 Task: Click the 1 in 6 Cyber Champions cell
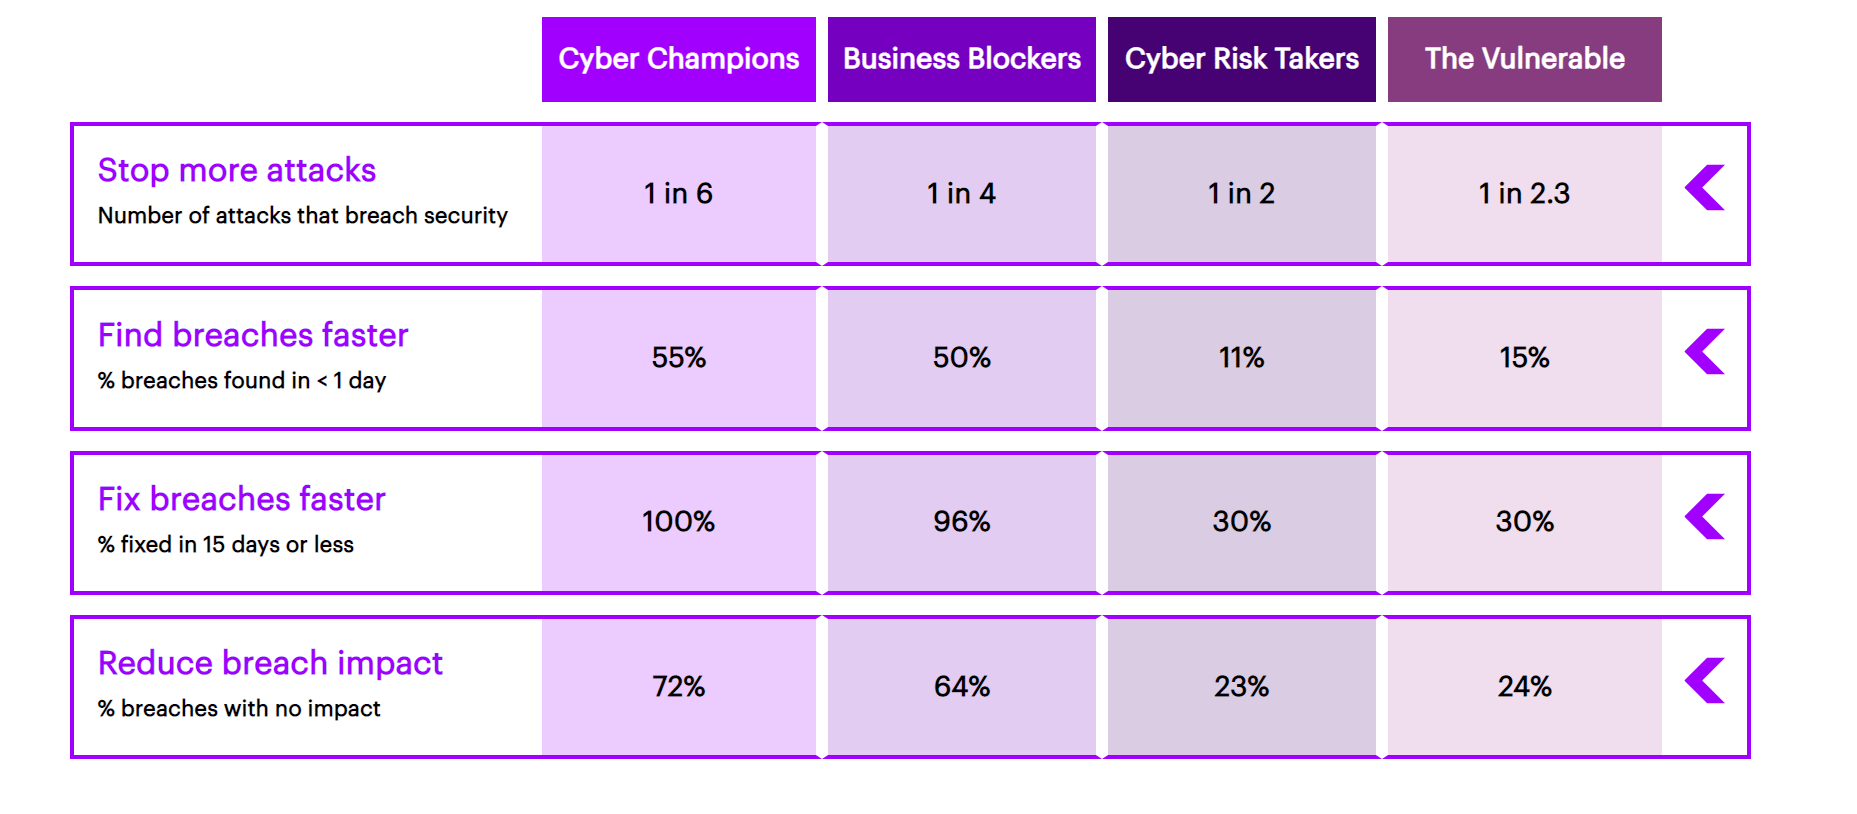click(x=678, y=193)
